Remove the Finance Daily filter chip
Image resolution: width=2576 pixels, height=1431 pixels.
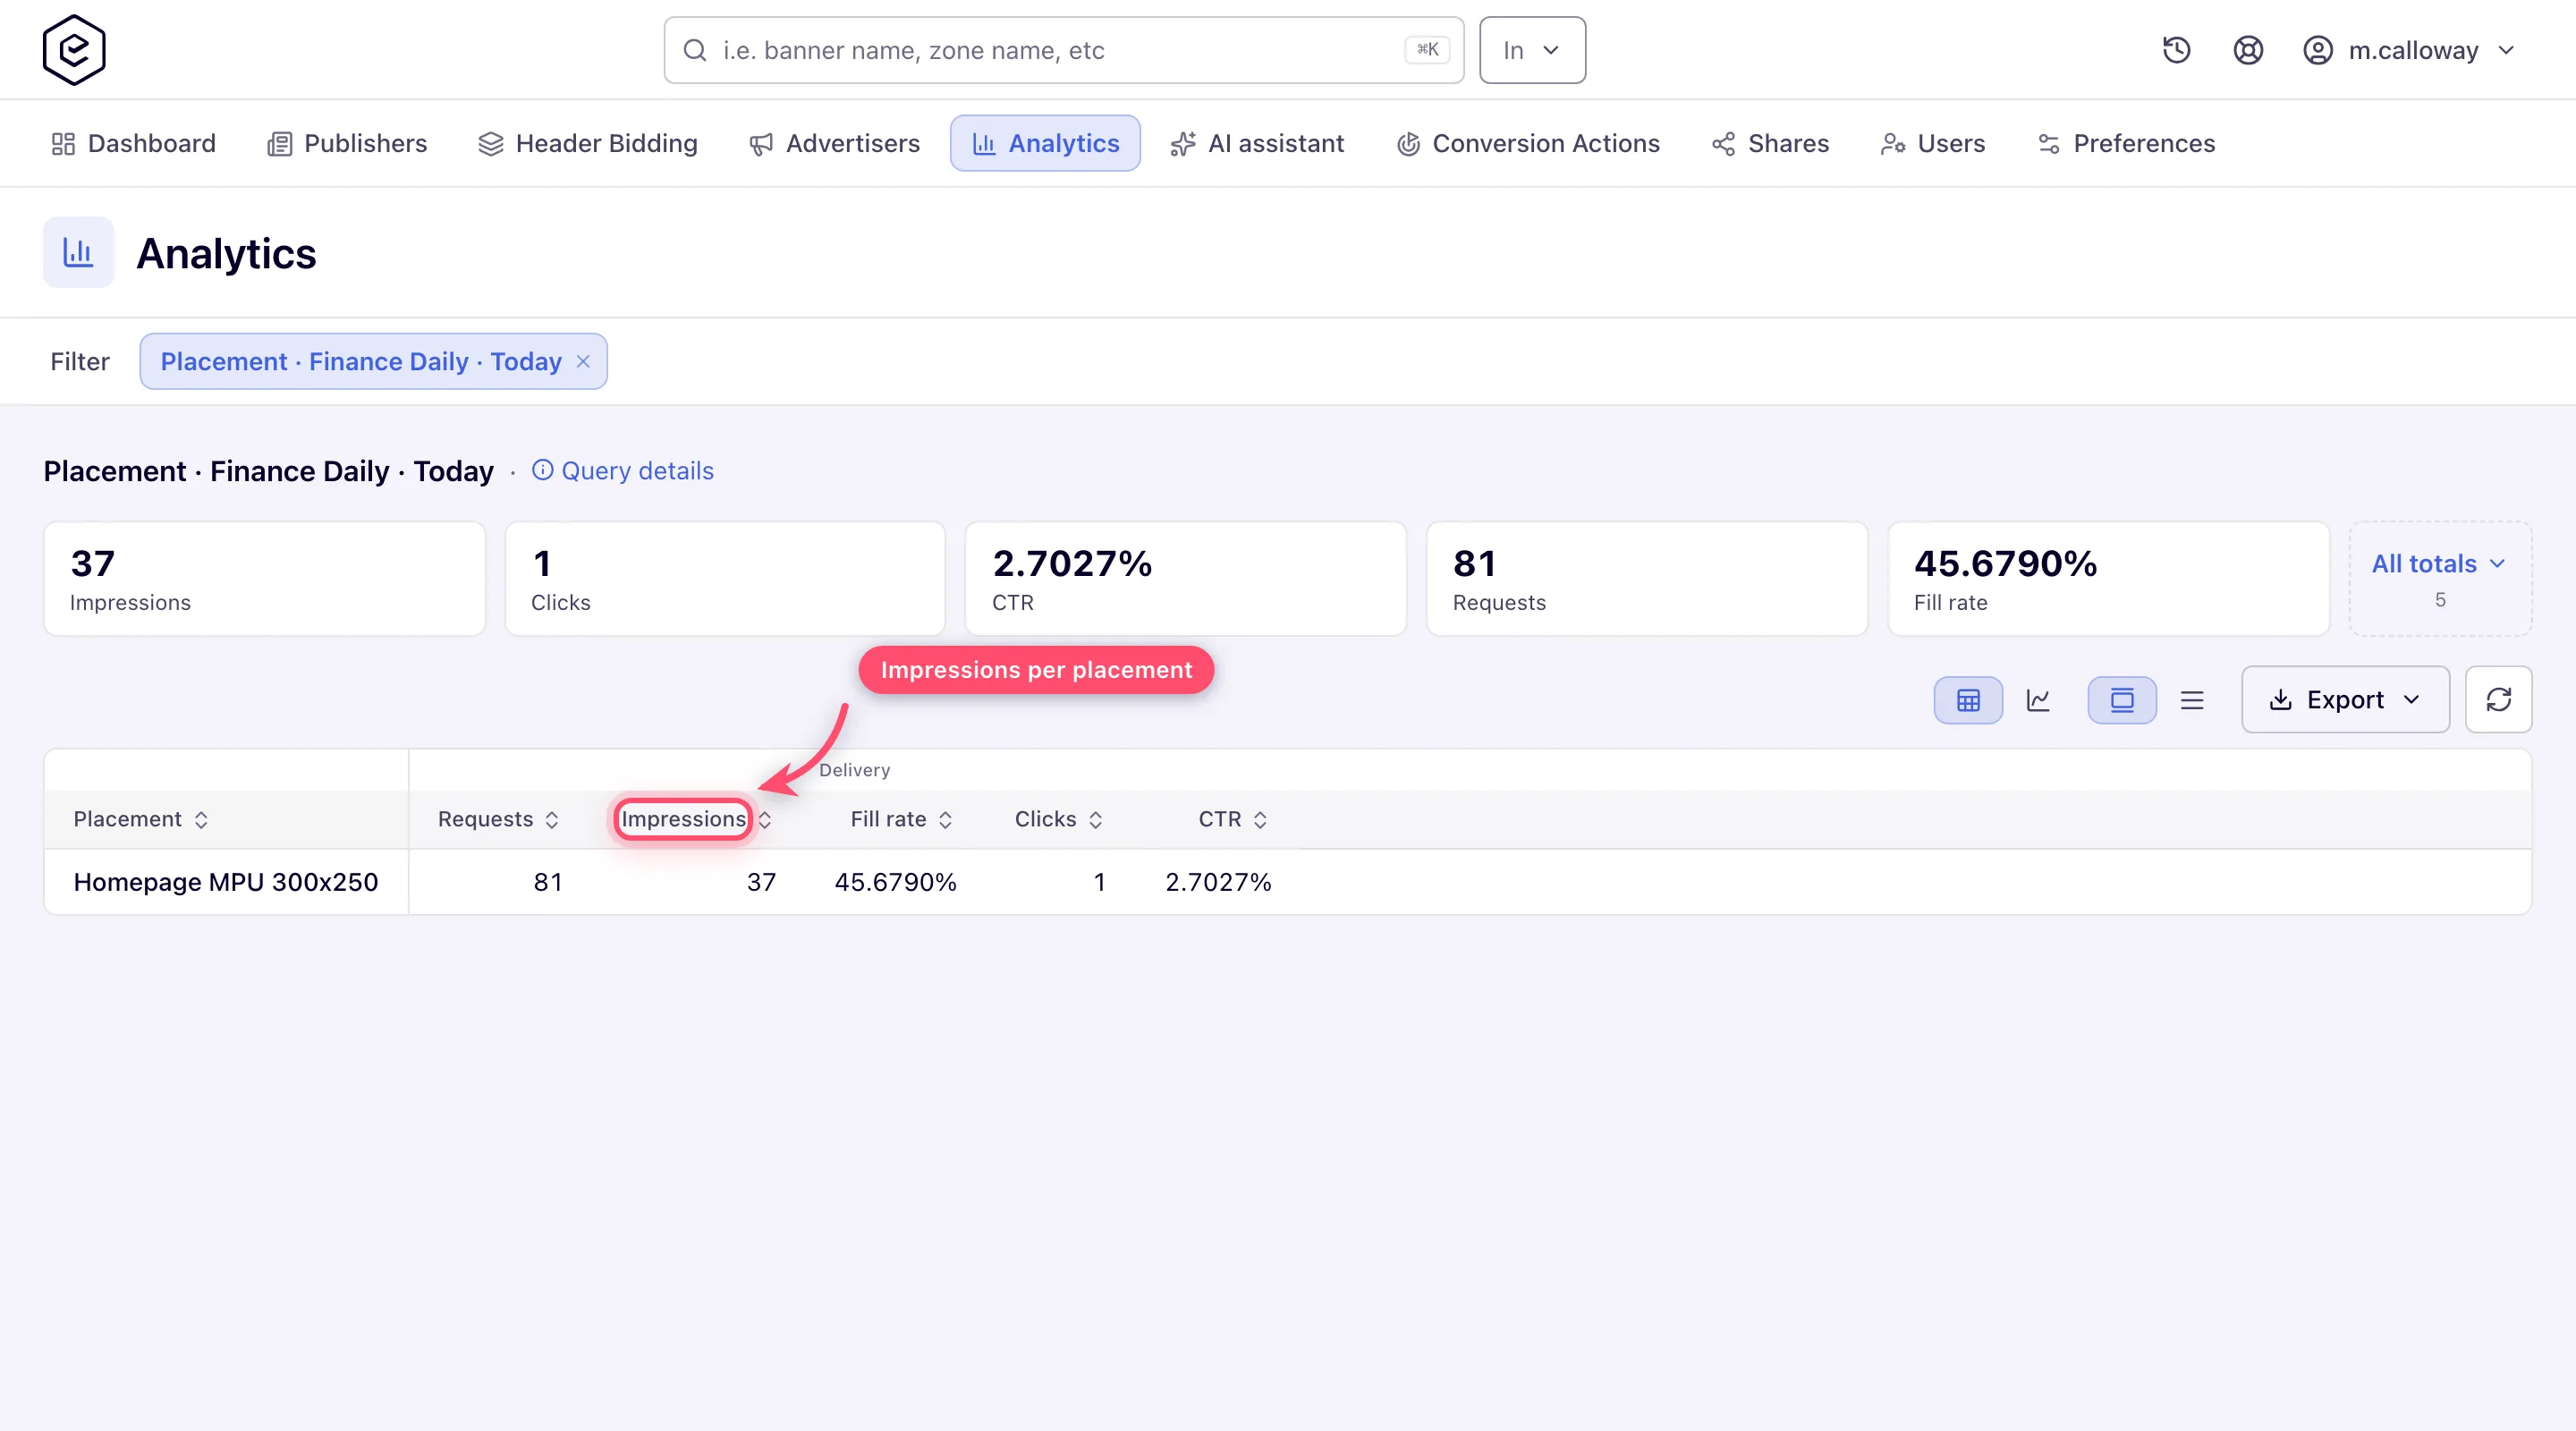coord(584,361)
